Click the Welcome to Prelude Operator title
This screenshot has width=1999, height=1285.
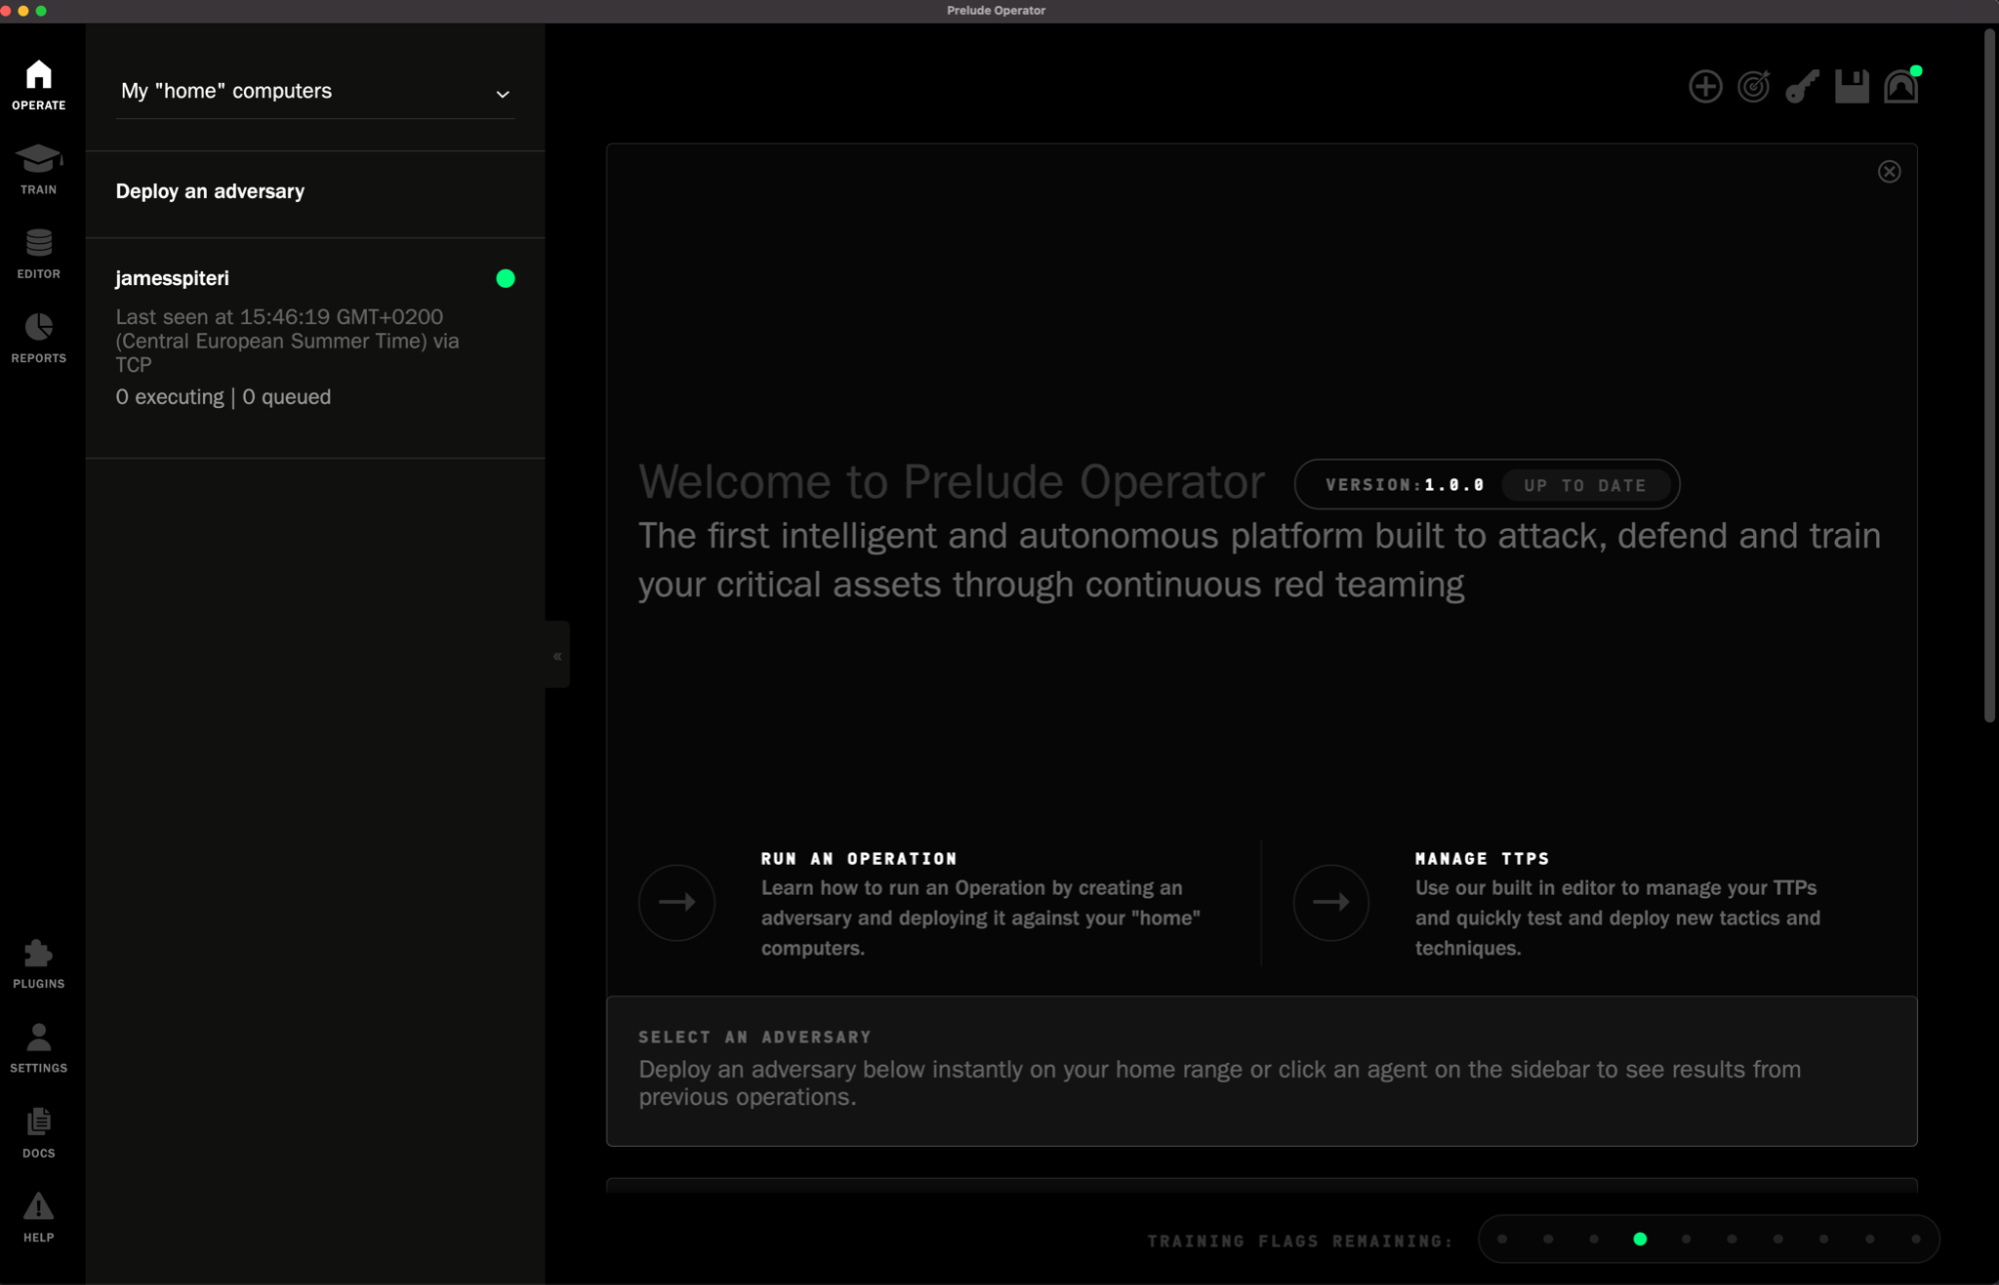coord(951,482)
